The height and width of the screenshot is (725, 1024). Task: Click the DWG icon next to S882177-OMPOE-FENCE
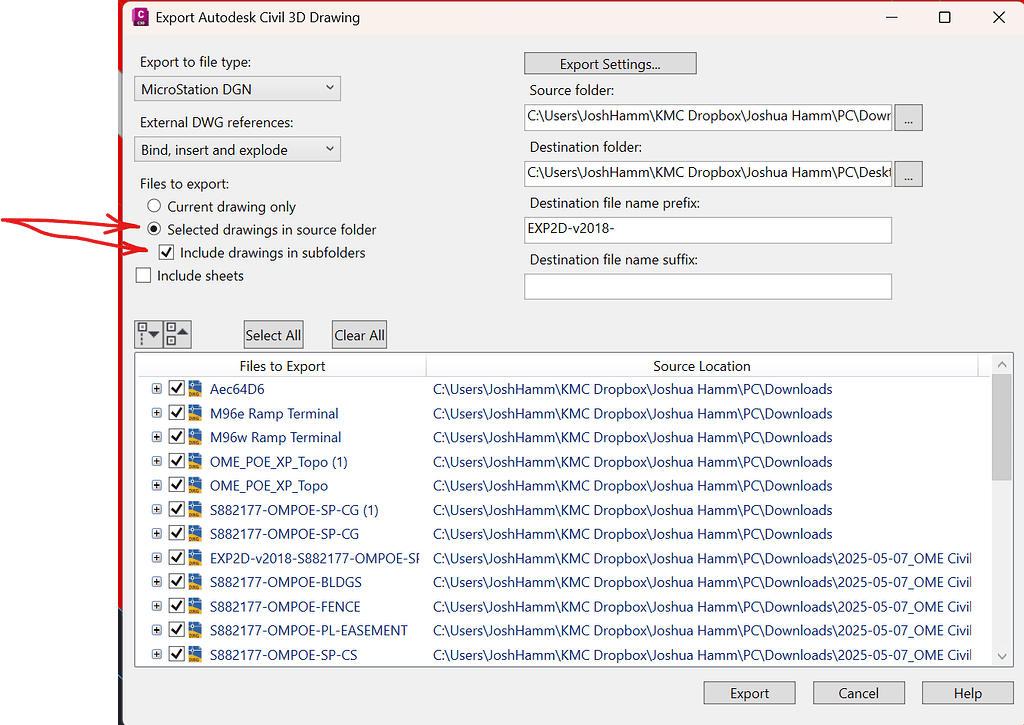coord(195,606)
